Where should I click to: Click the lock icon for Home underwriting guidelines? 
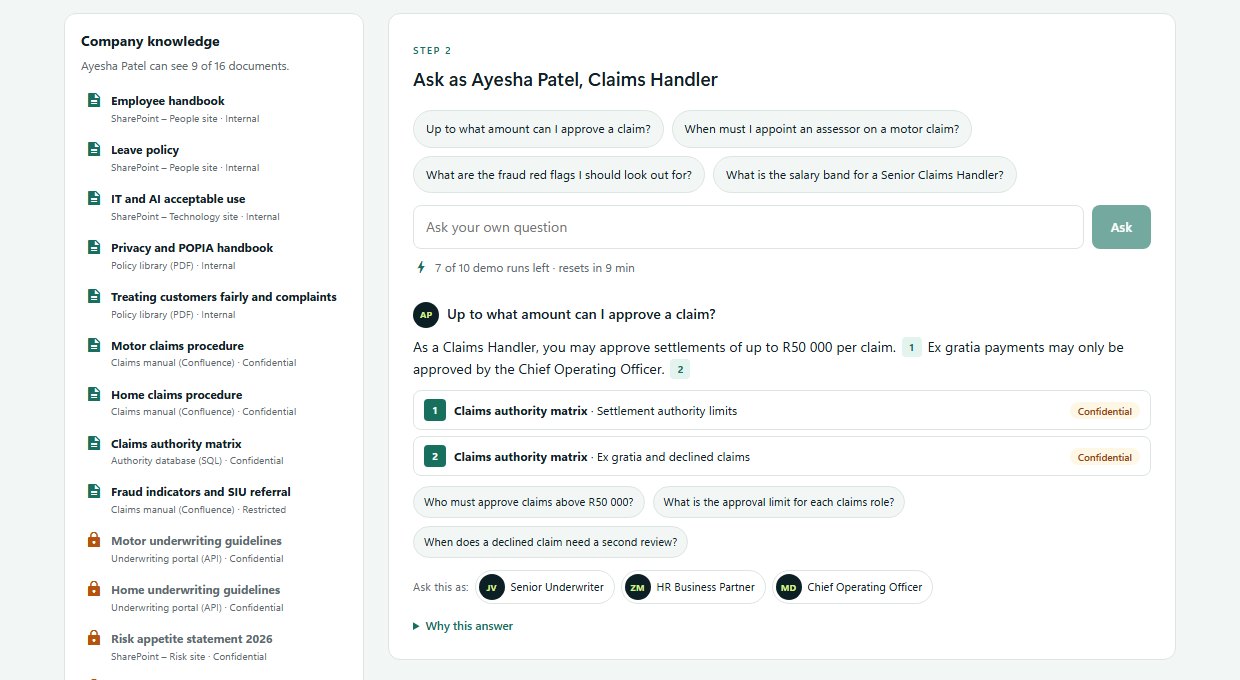click(x=94, y=589)
